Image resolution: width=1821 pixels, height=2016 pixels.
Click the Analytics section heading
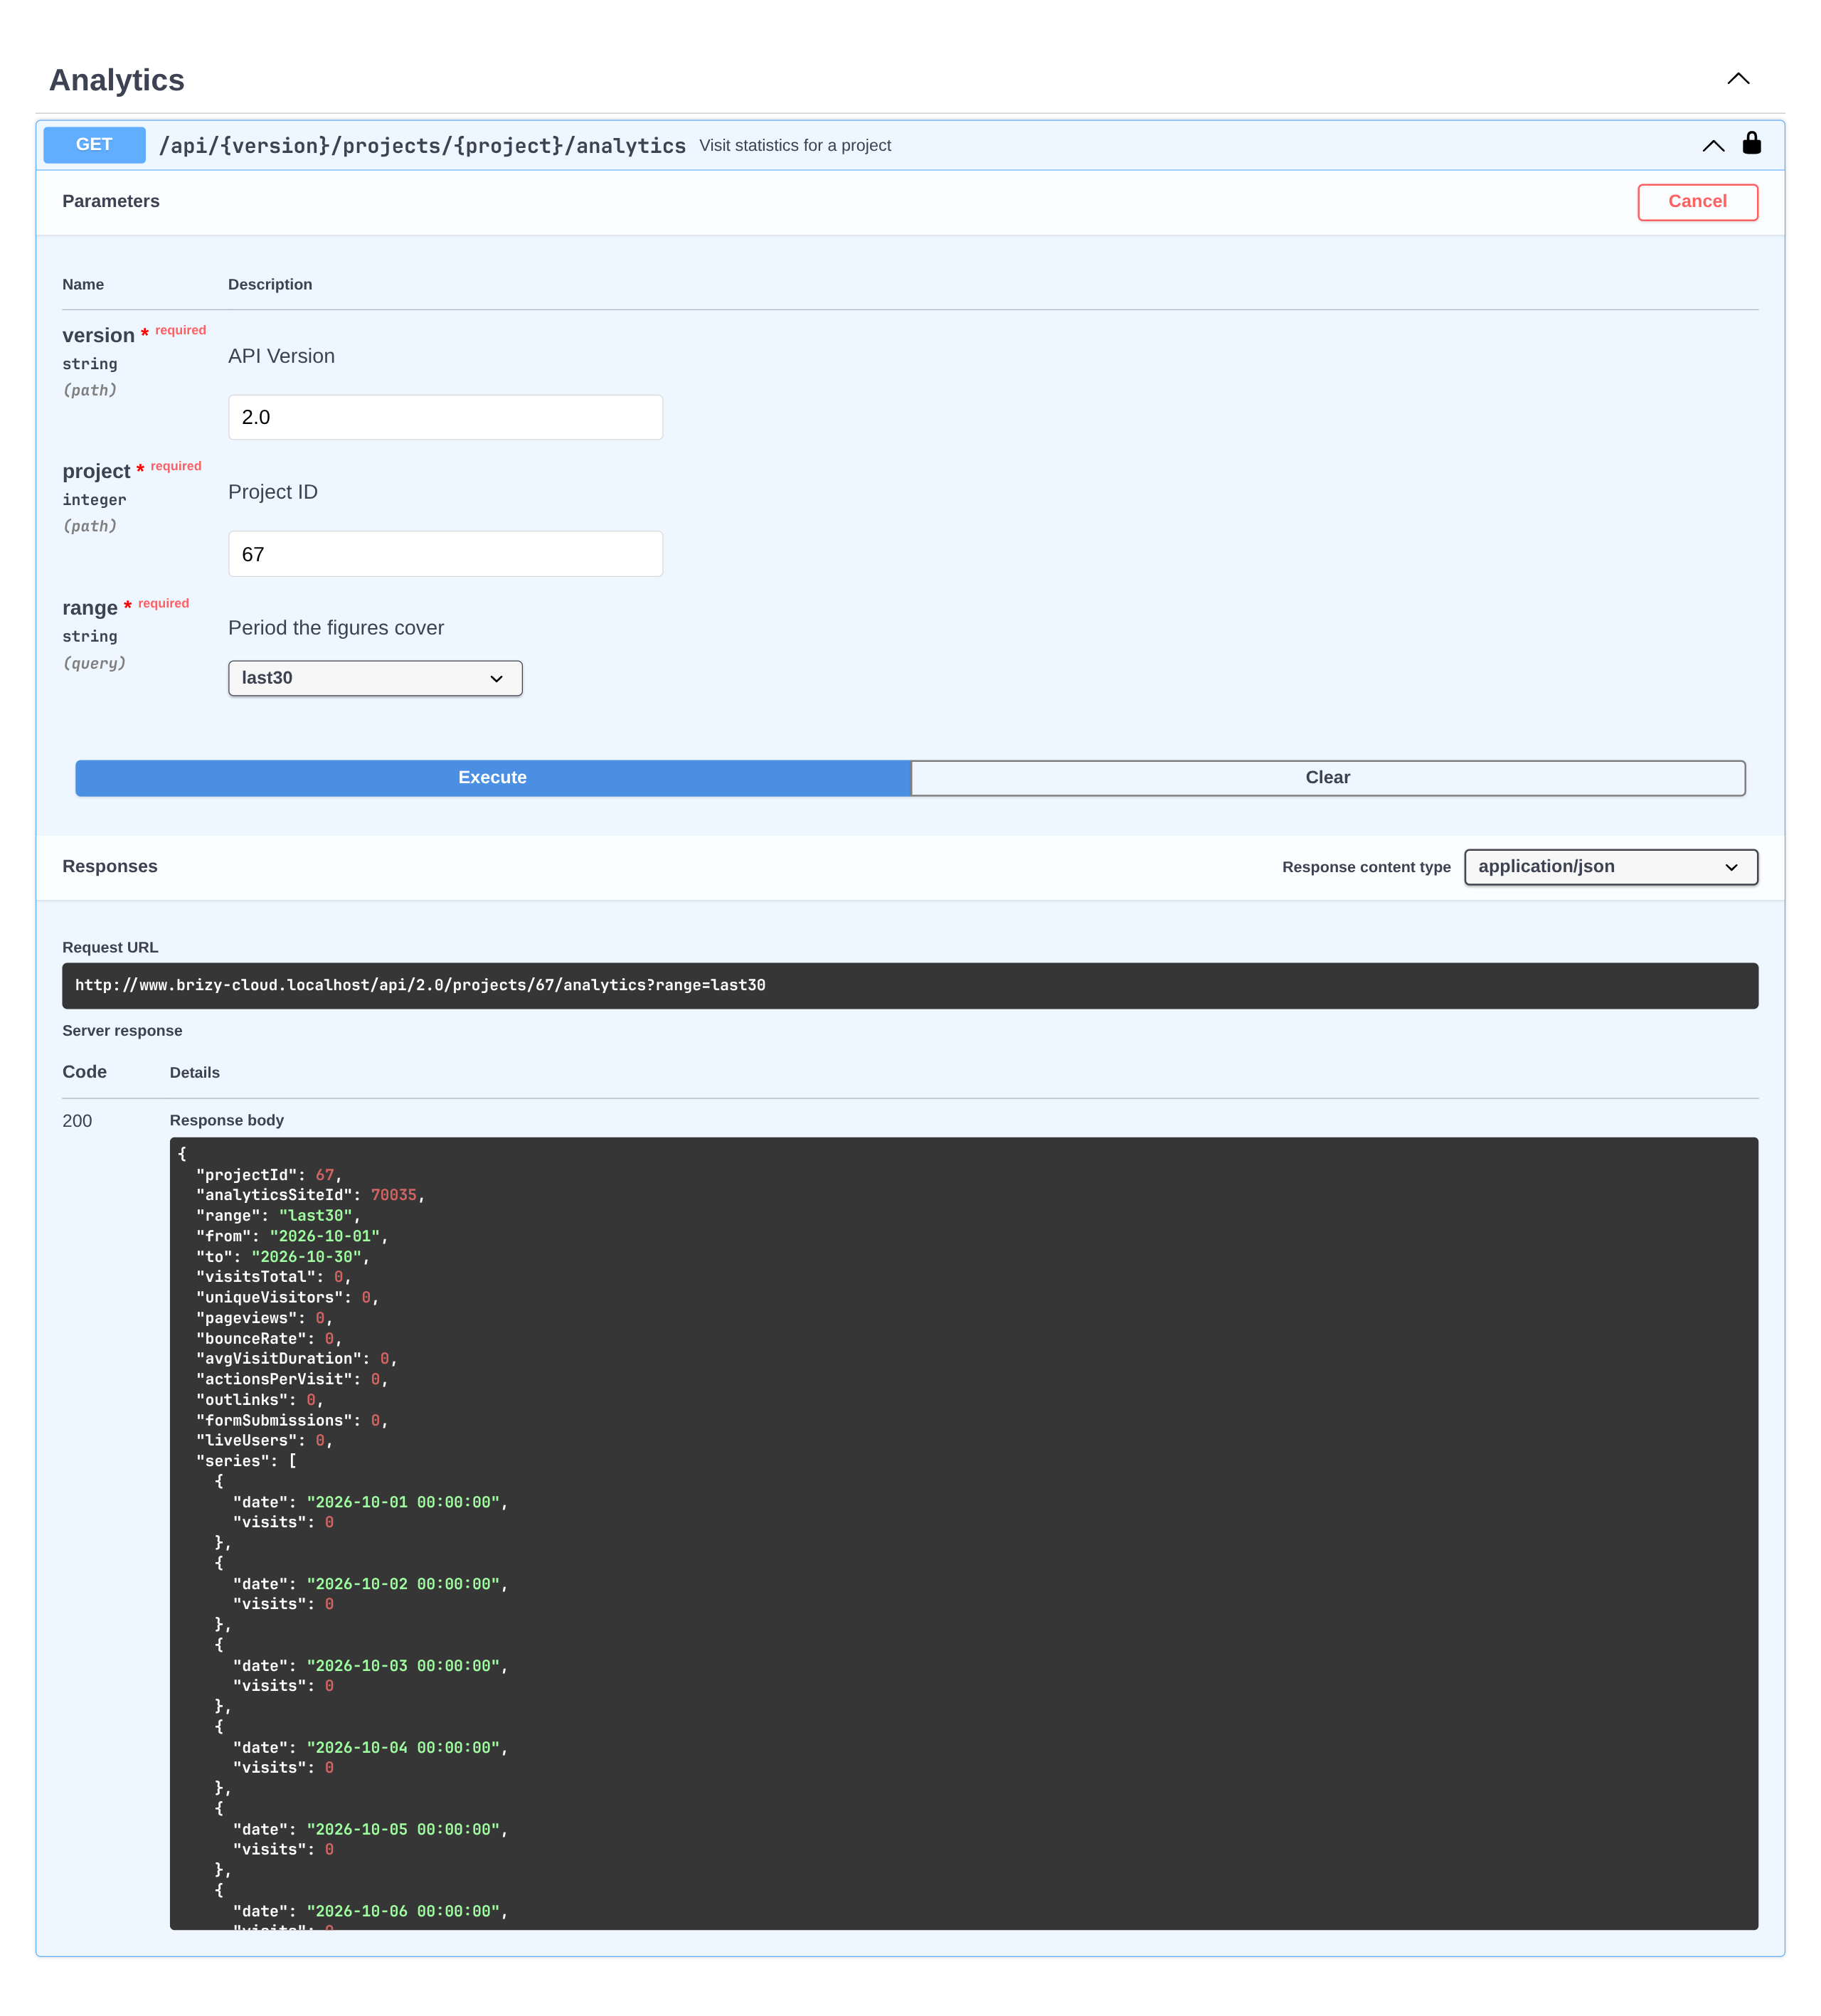pos(117,80)
